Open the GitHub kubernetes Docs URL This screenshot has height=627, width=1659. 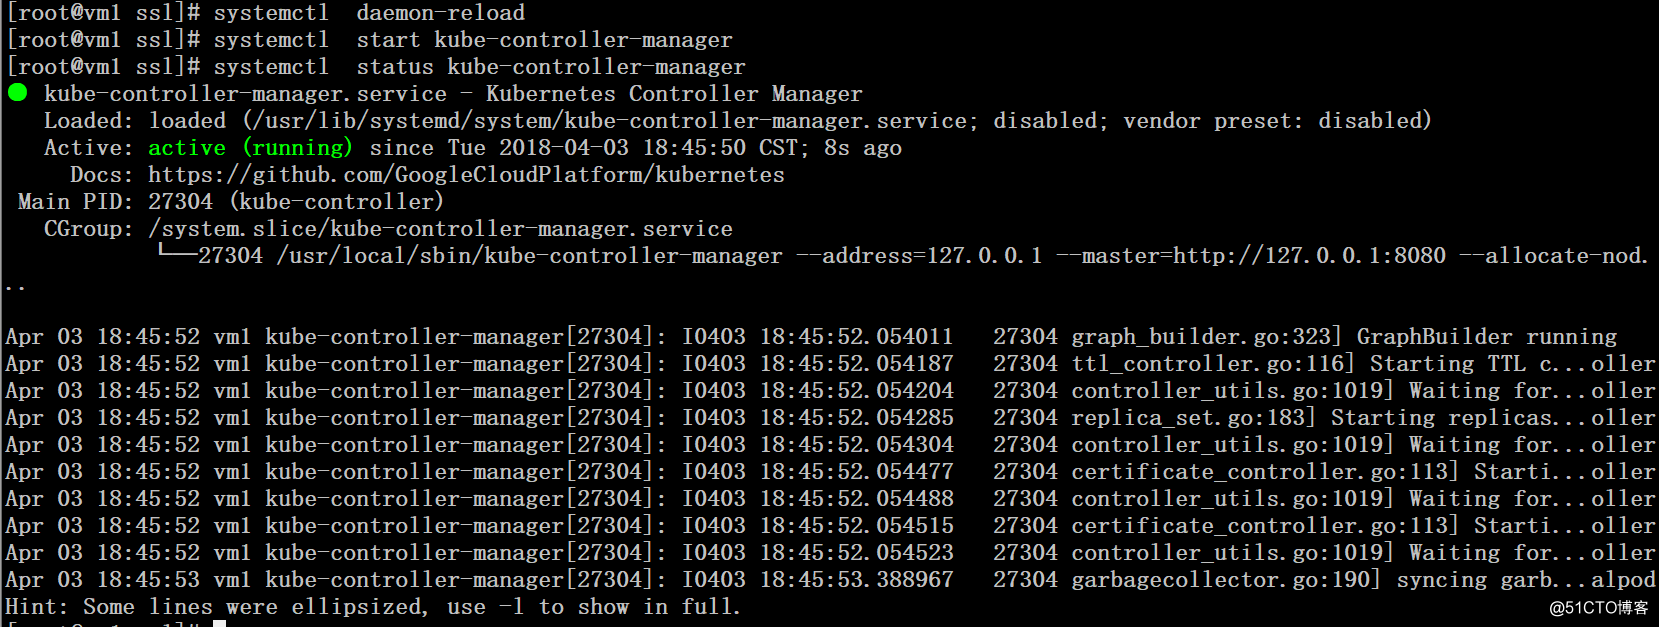click(466, 175)
